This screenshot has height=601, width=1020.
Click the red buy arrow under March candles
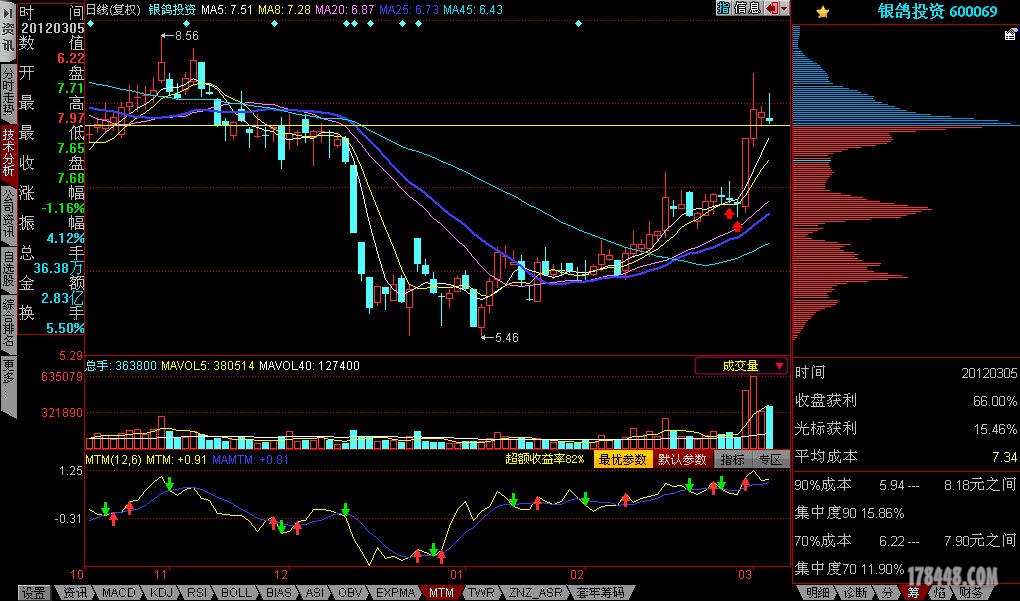[737, 226]
